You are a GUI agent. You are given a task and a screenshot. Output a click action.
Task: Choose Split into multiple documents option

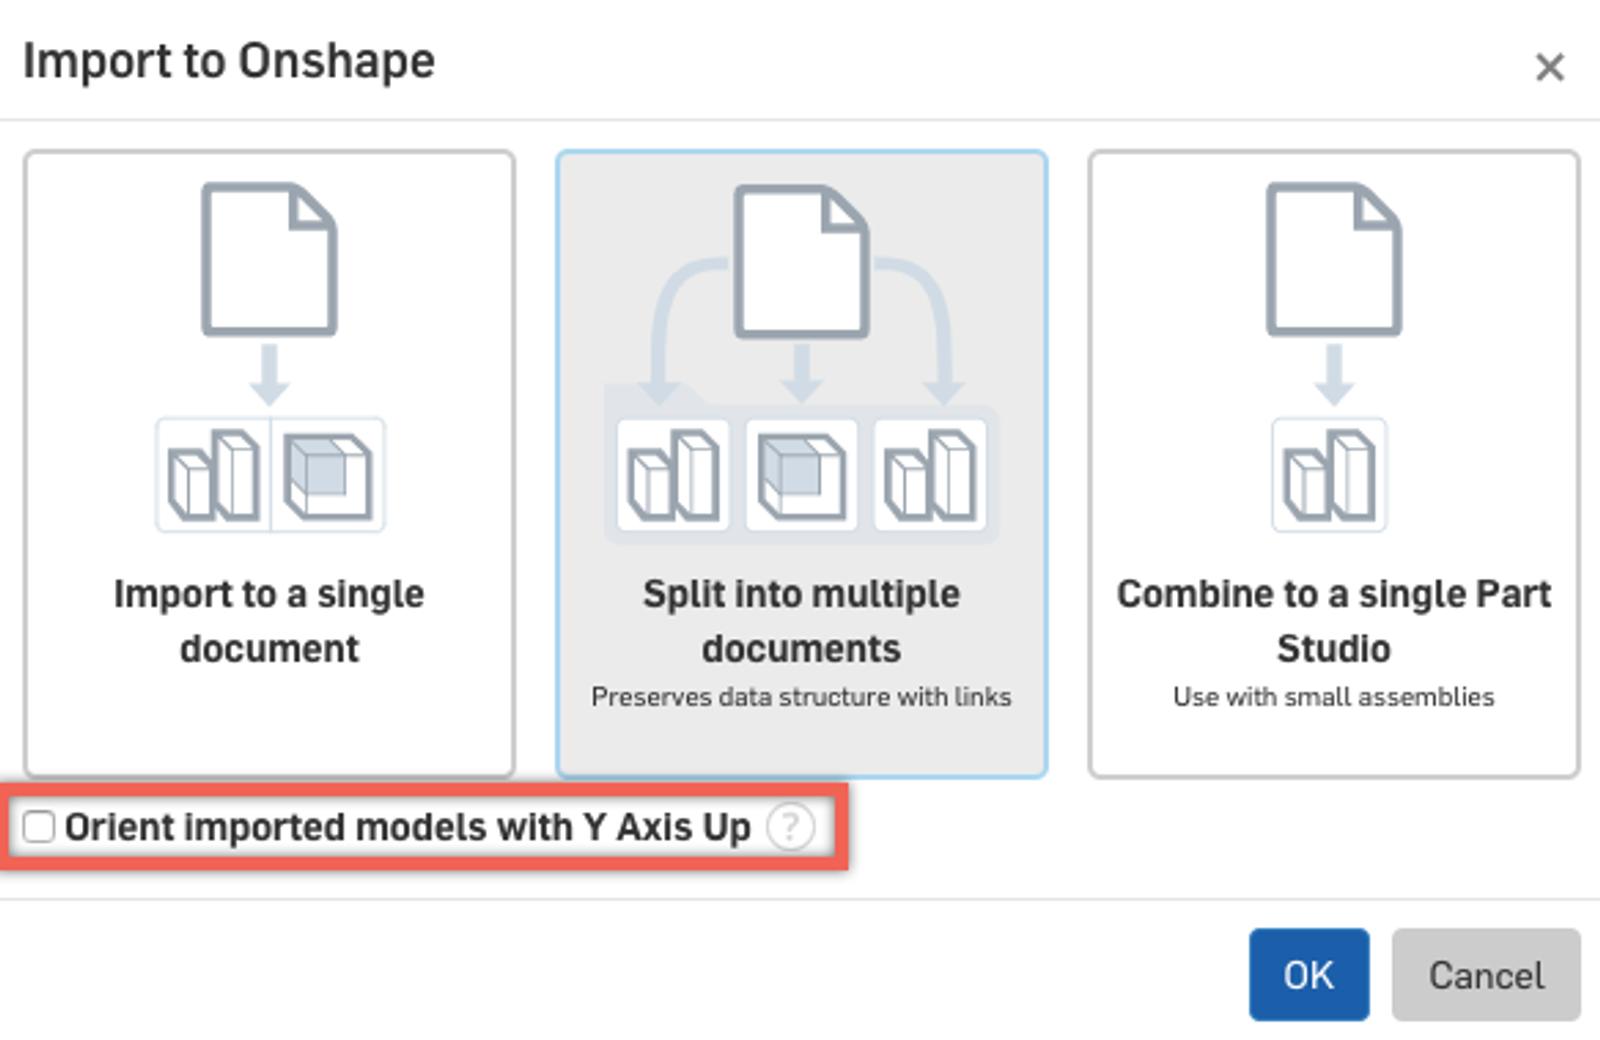801,620
